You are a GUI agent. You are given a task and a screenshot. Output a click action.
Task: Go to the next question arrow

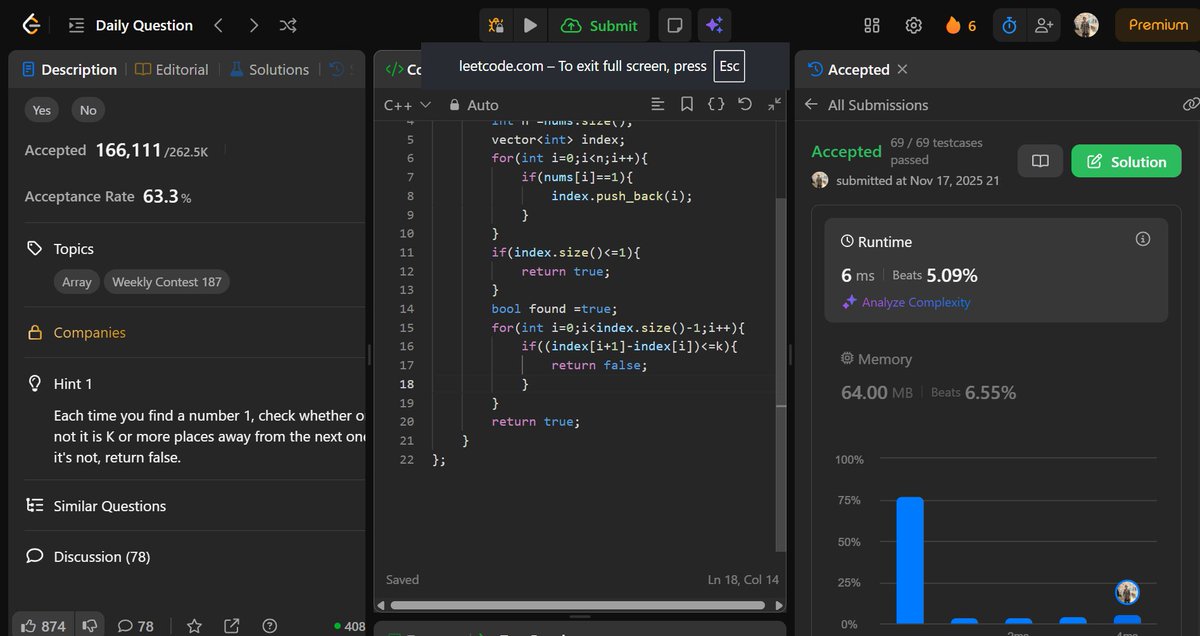point(254,25)
